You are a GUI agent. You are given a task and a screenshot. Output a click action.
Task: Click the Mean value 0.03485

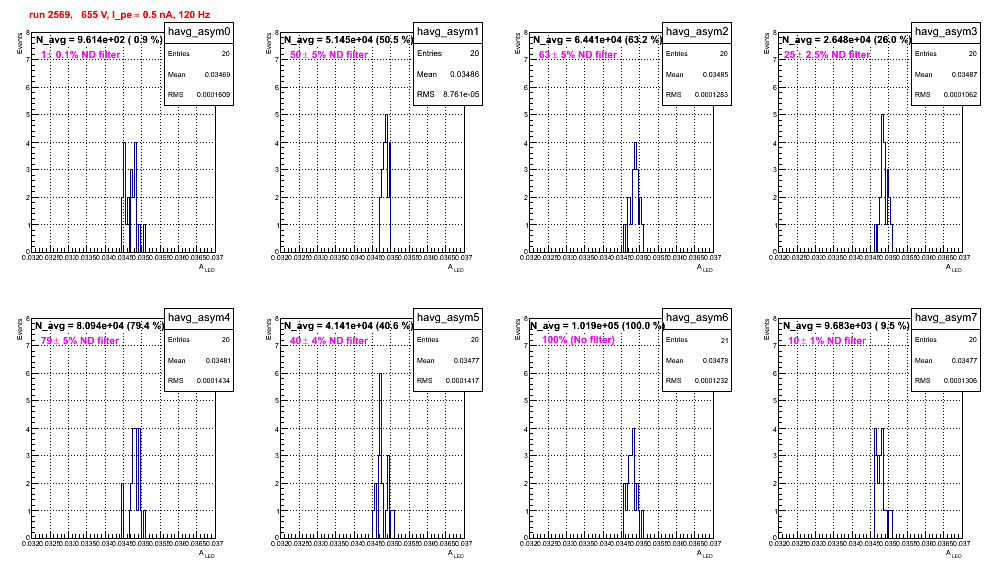point(715,74)
